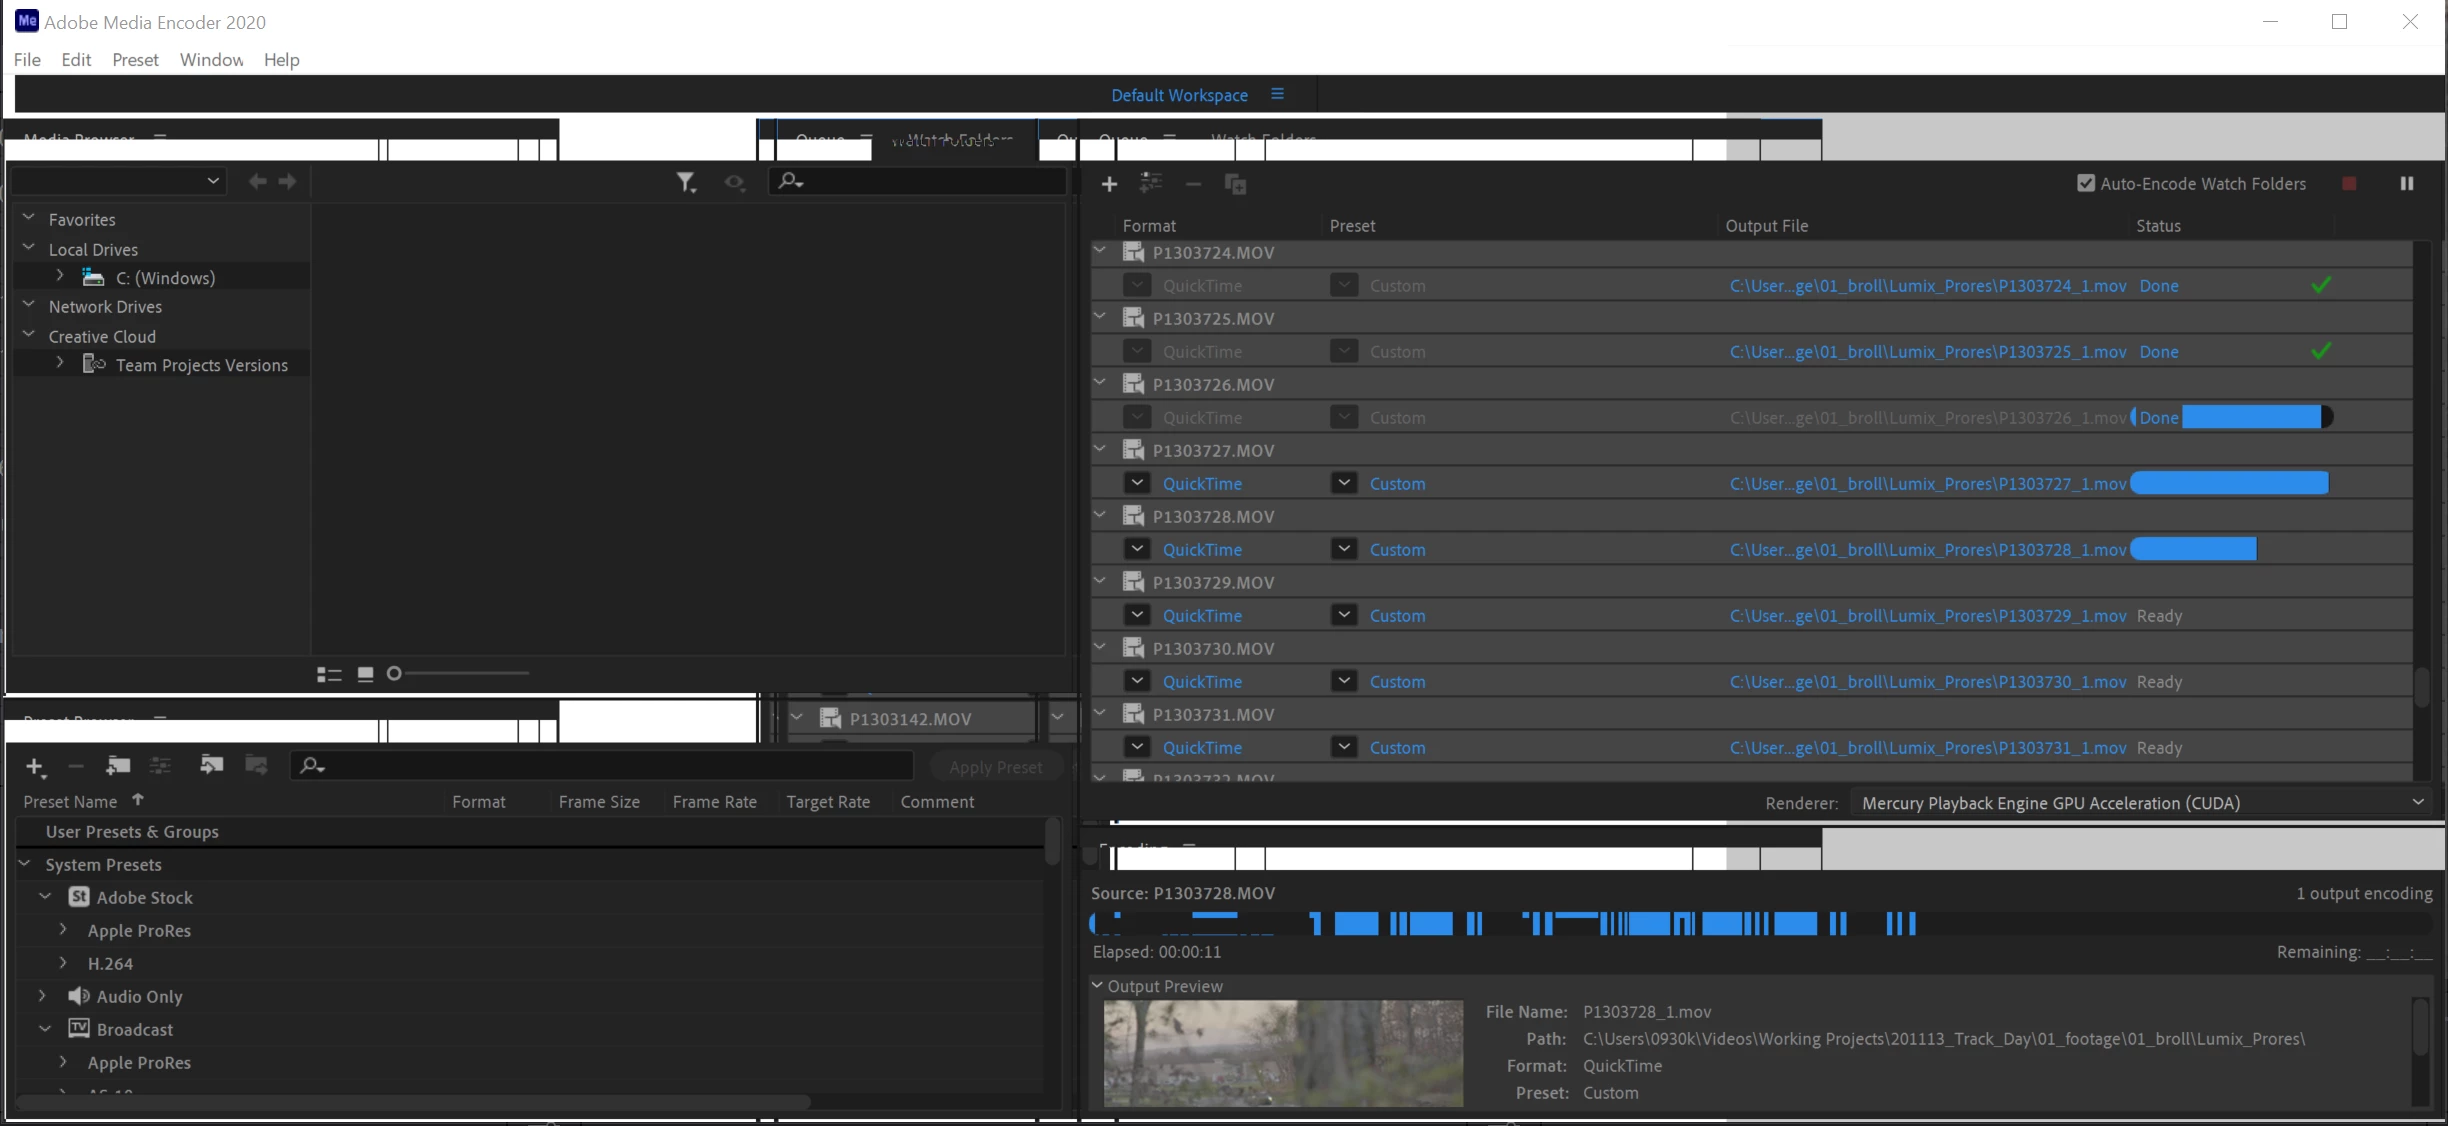
Task: Switch Media Browser to list view icon
Action: tap(329, 675)
